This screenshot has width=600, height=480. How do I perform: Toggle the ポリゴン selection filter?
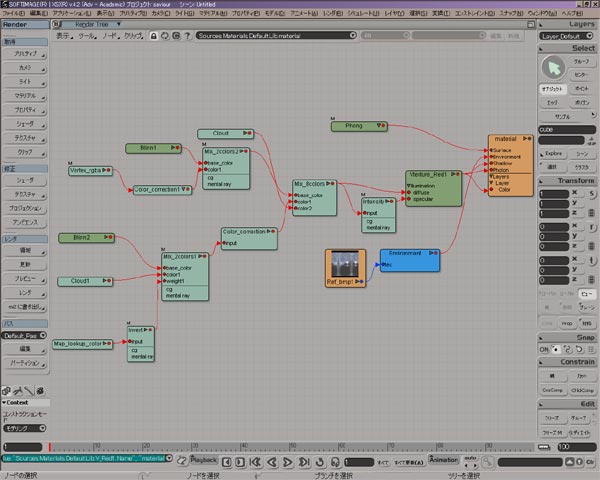[x=582, y=103]
